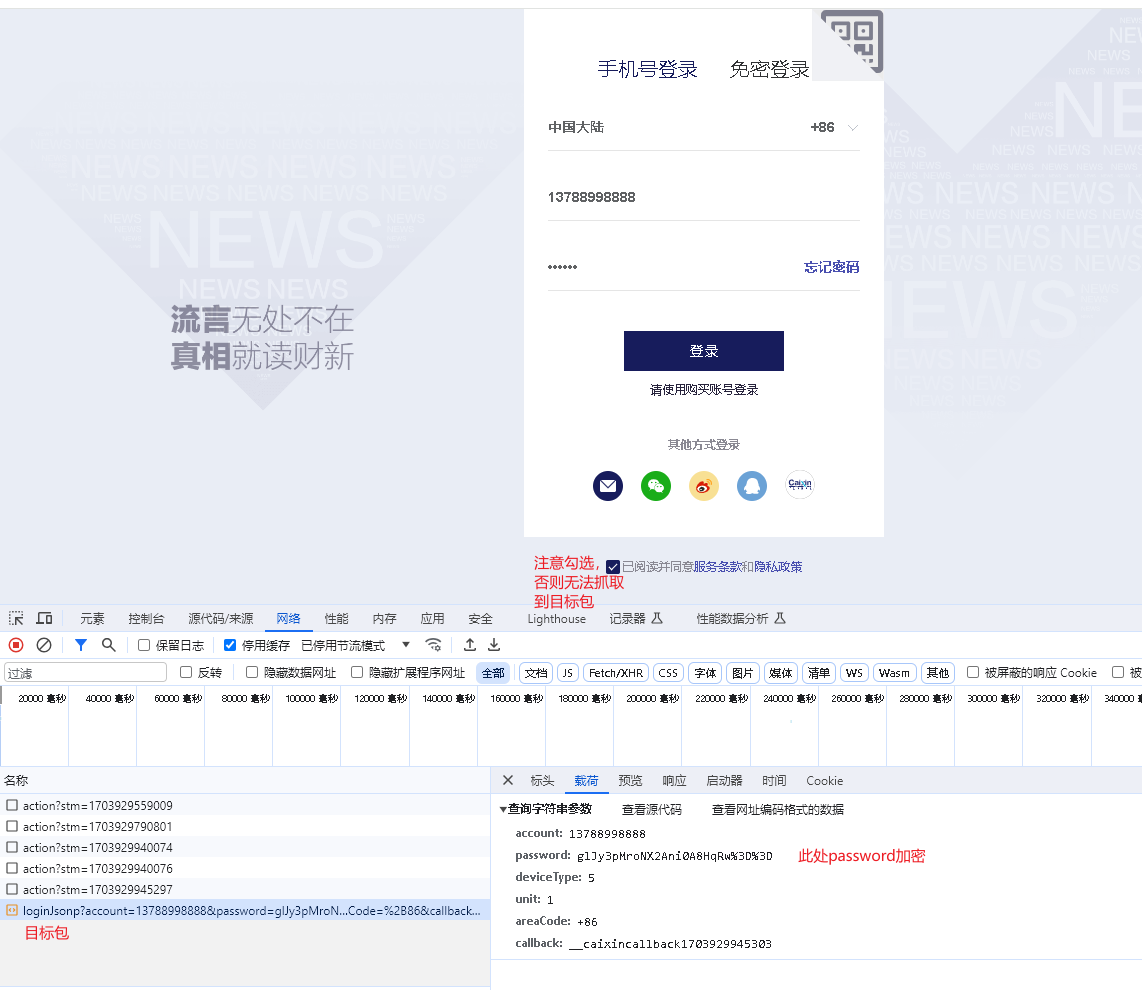Image resolution: width=1142 pixels, height=990 pixels.
Task: Click 查看源代码 link
Action: (651, 809)
